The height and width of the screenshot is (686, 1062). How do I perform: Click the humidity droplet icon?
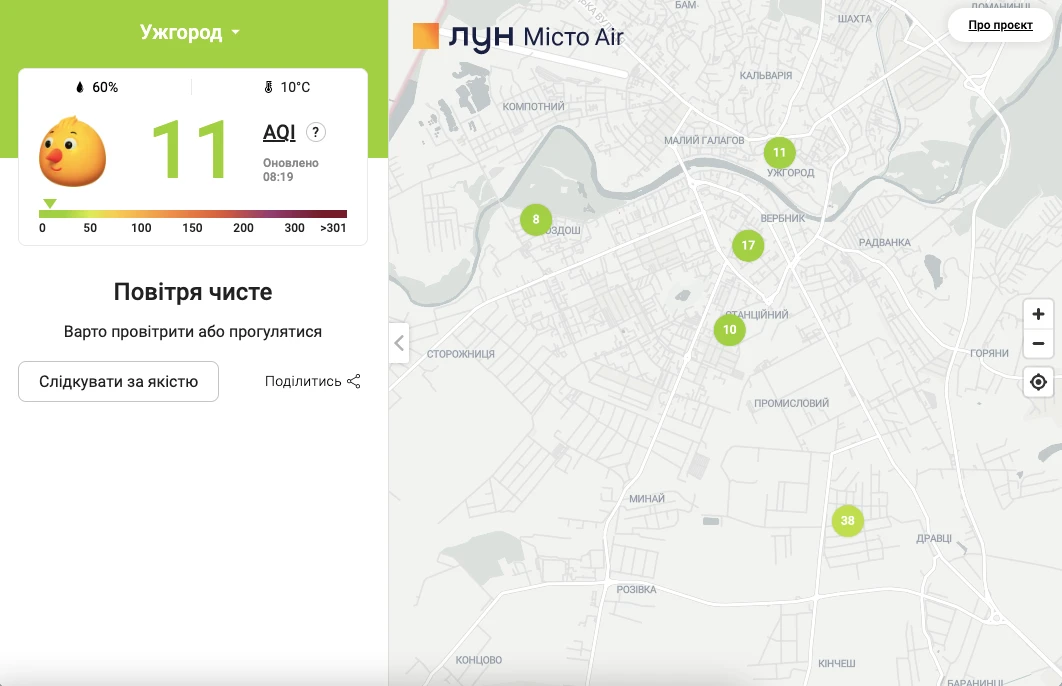point(80,87)
